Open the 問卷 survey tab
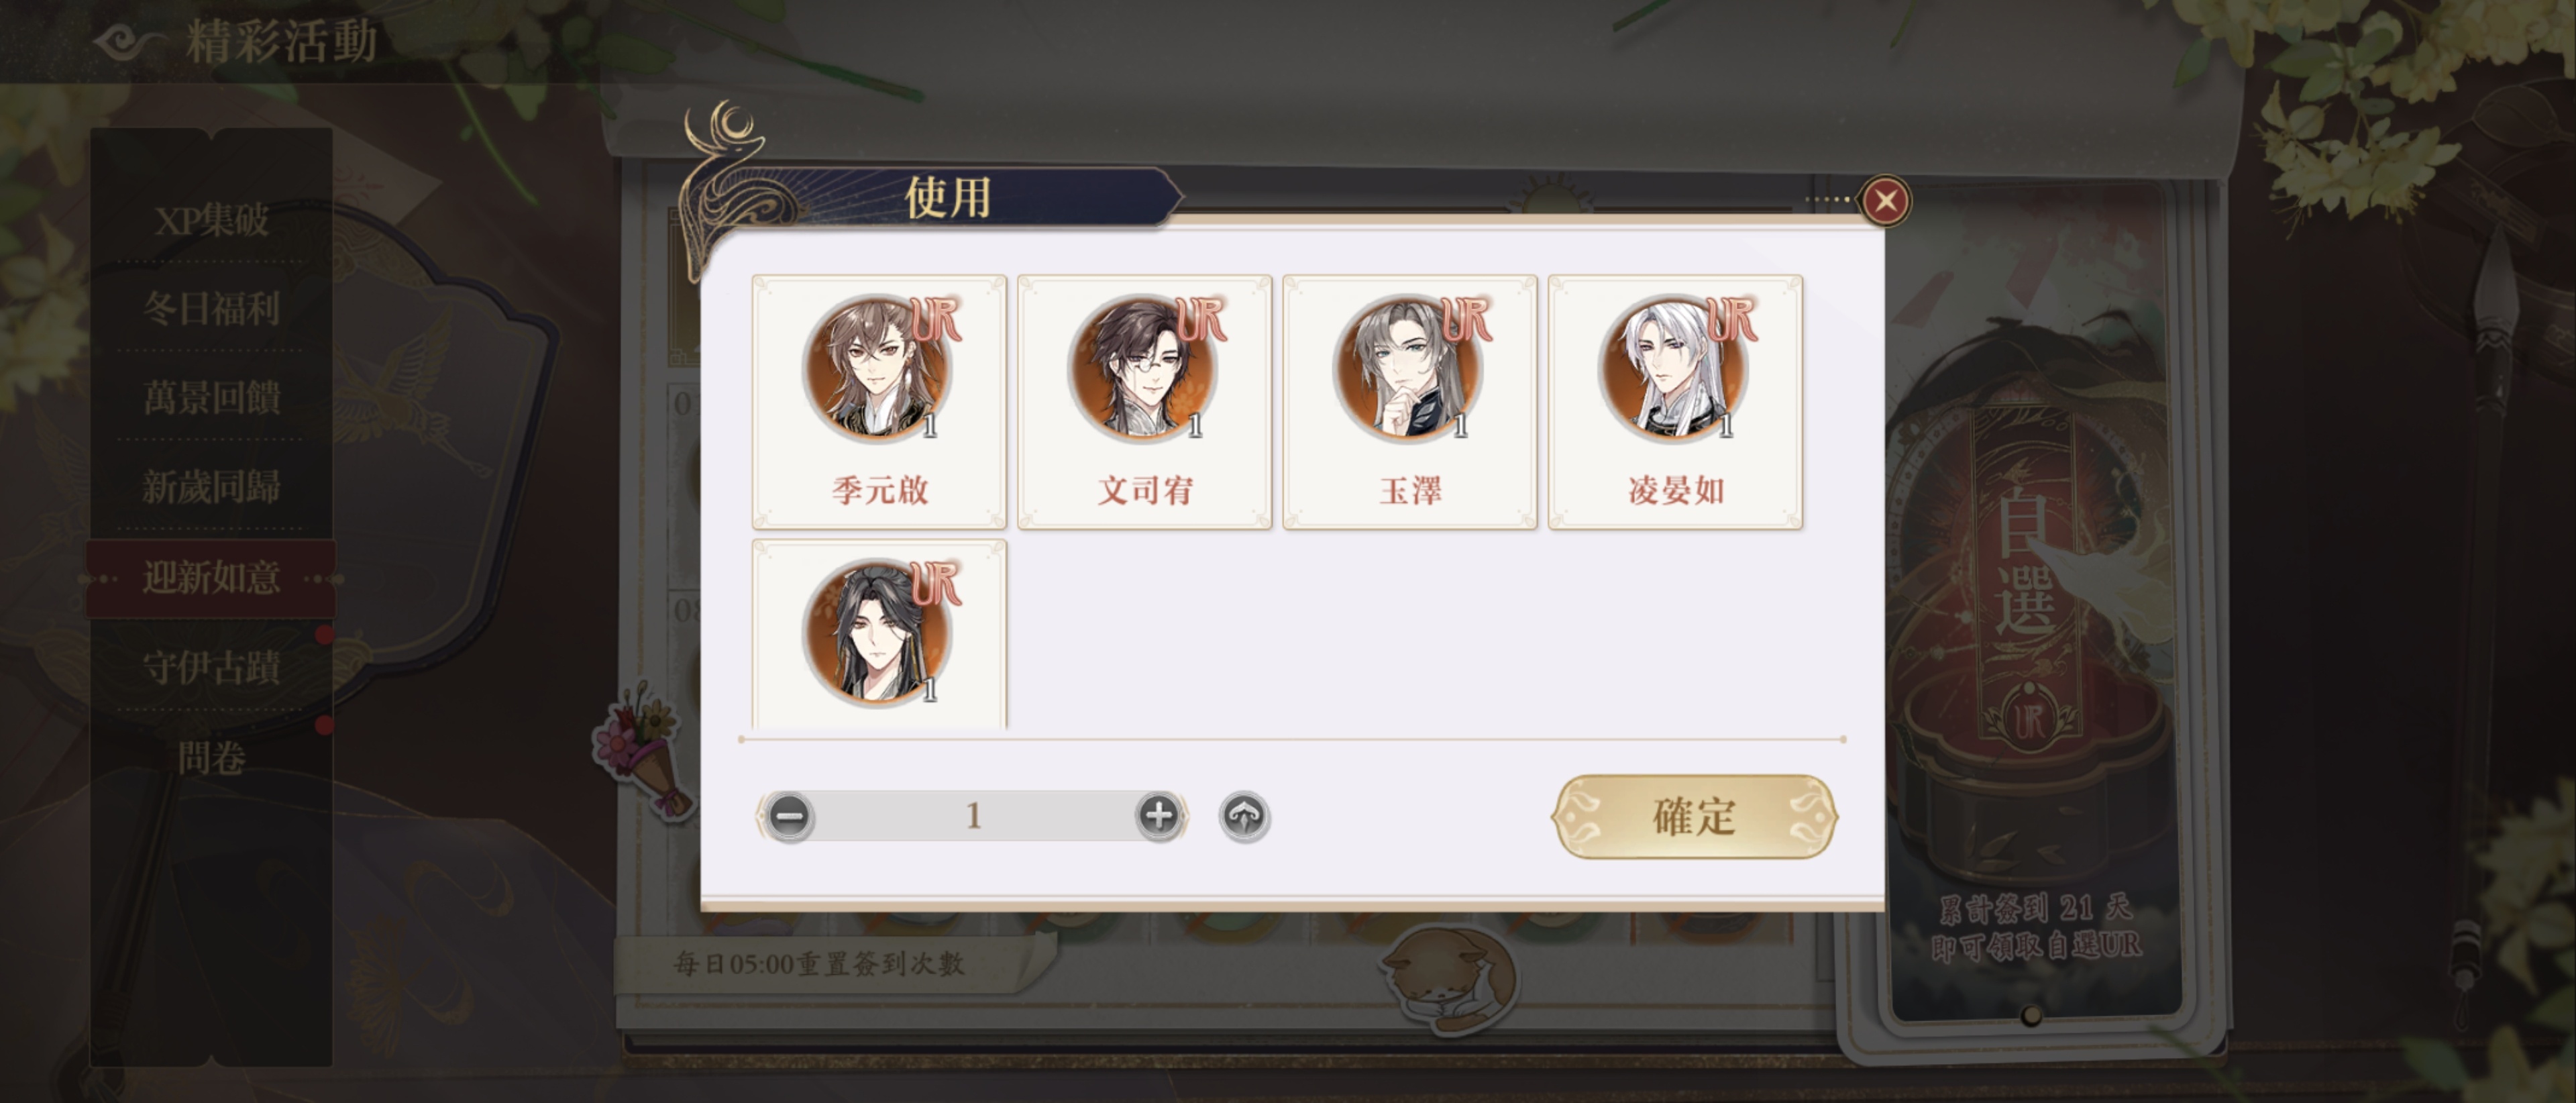The image size is (2576, 1103). (x=211, y=757)
